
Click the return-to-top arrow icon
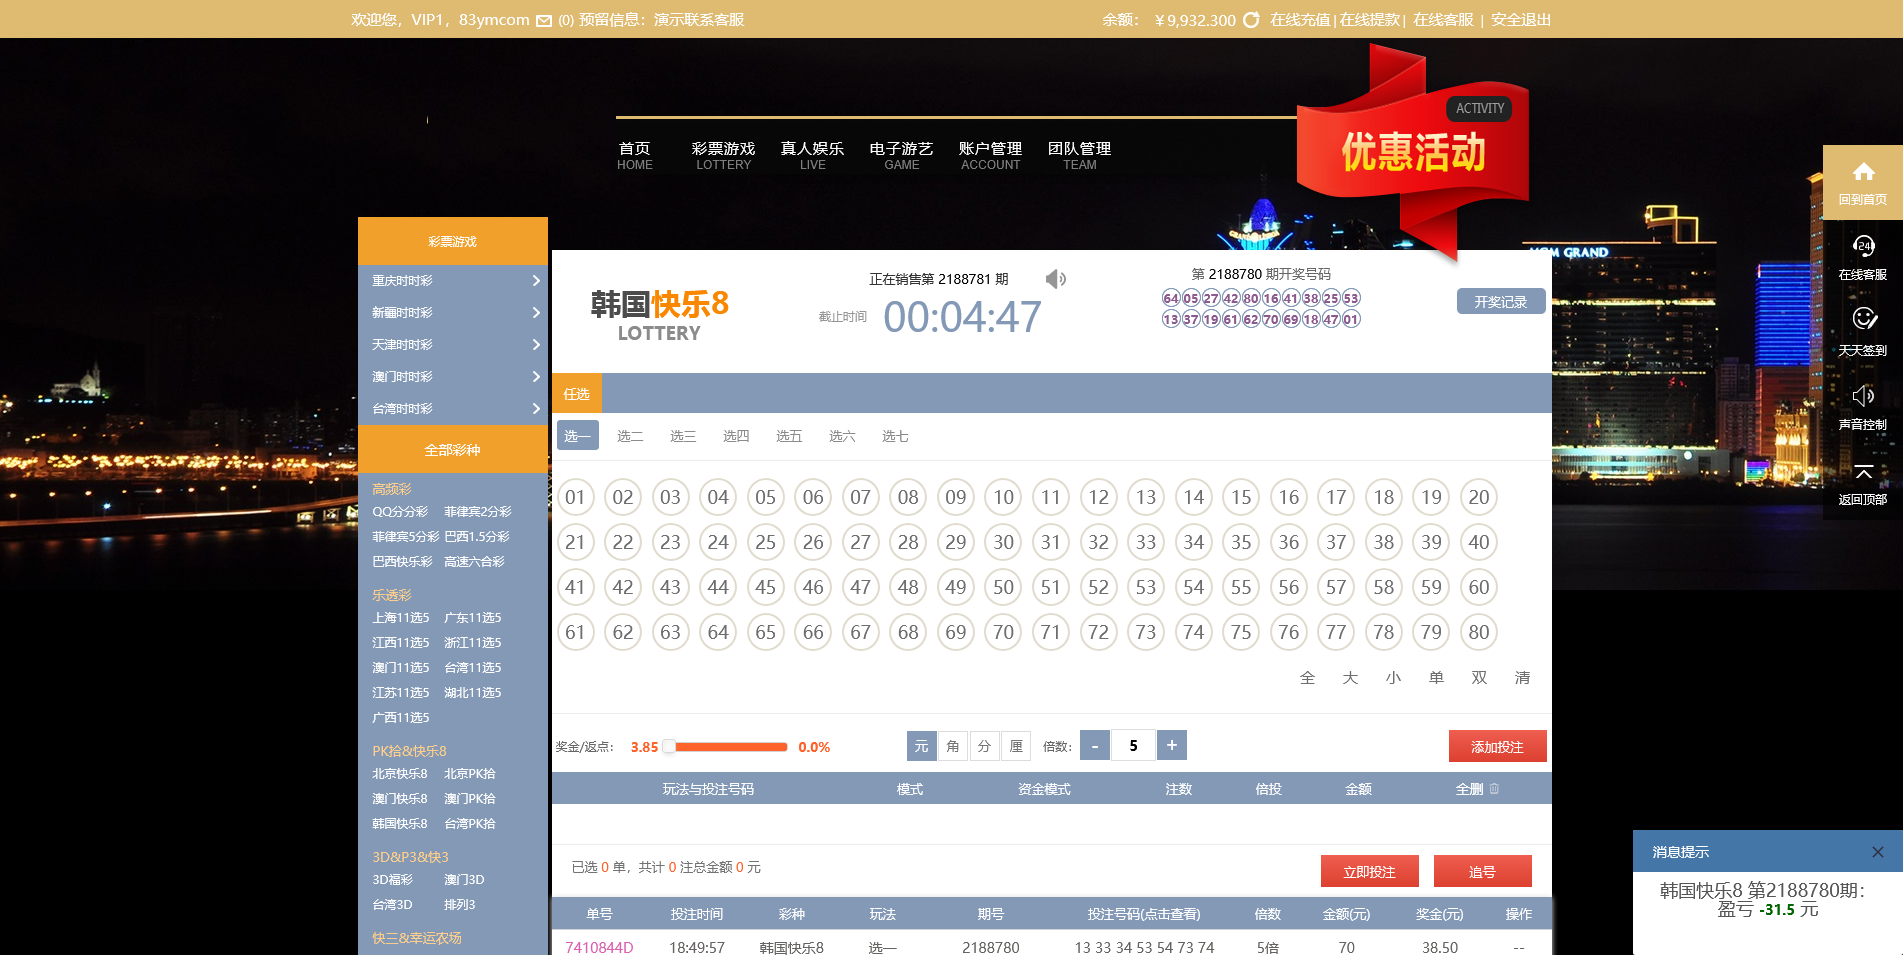click(1862, 471)
